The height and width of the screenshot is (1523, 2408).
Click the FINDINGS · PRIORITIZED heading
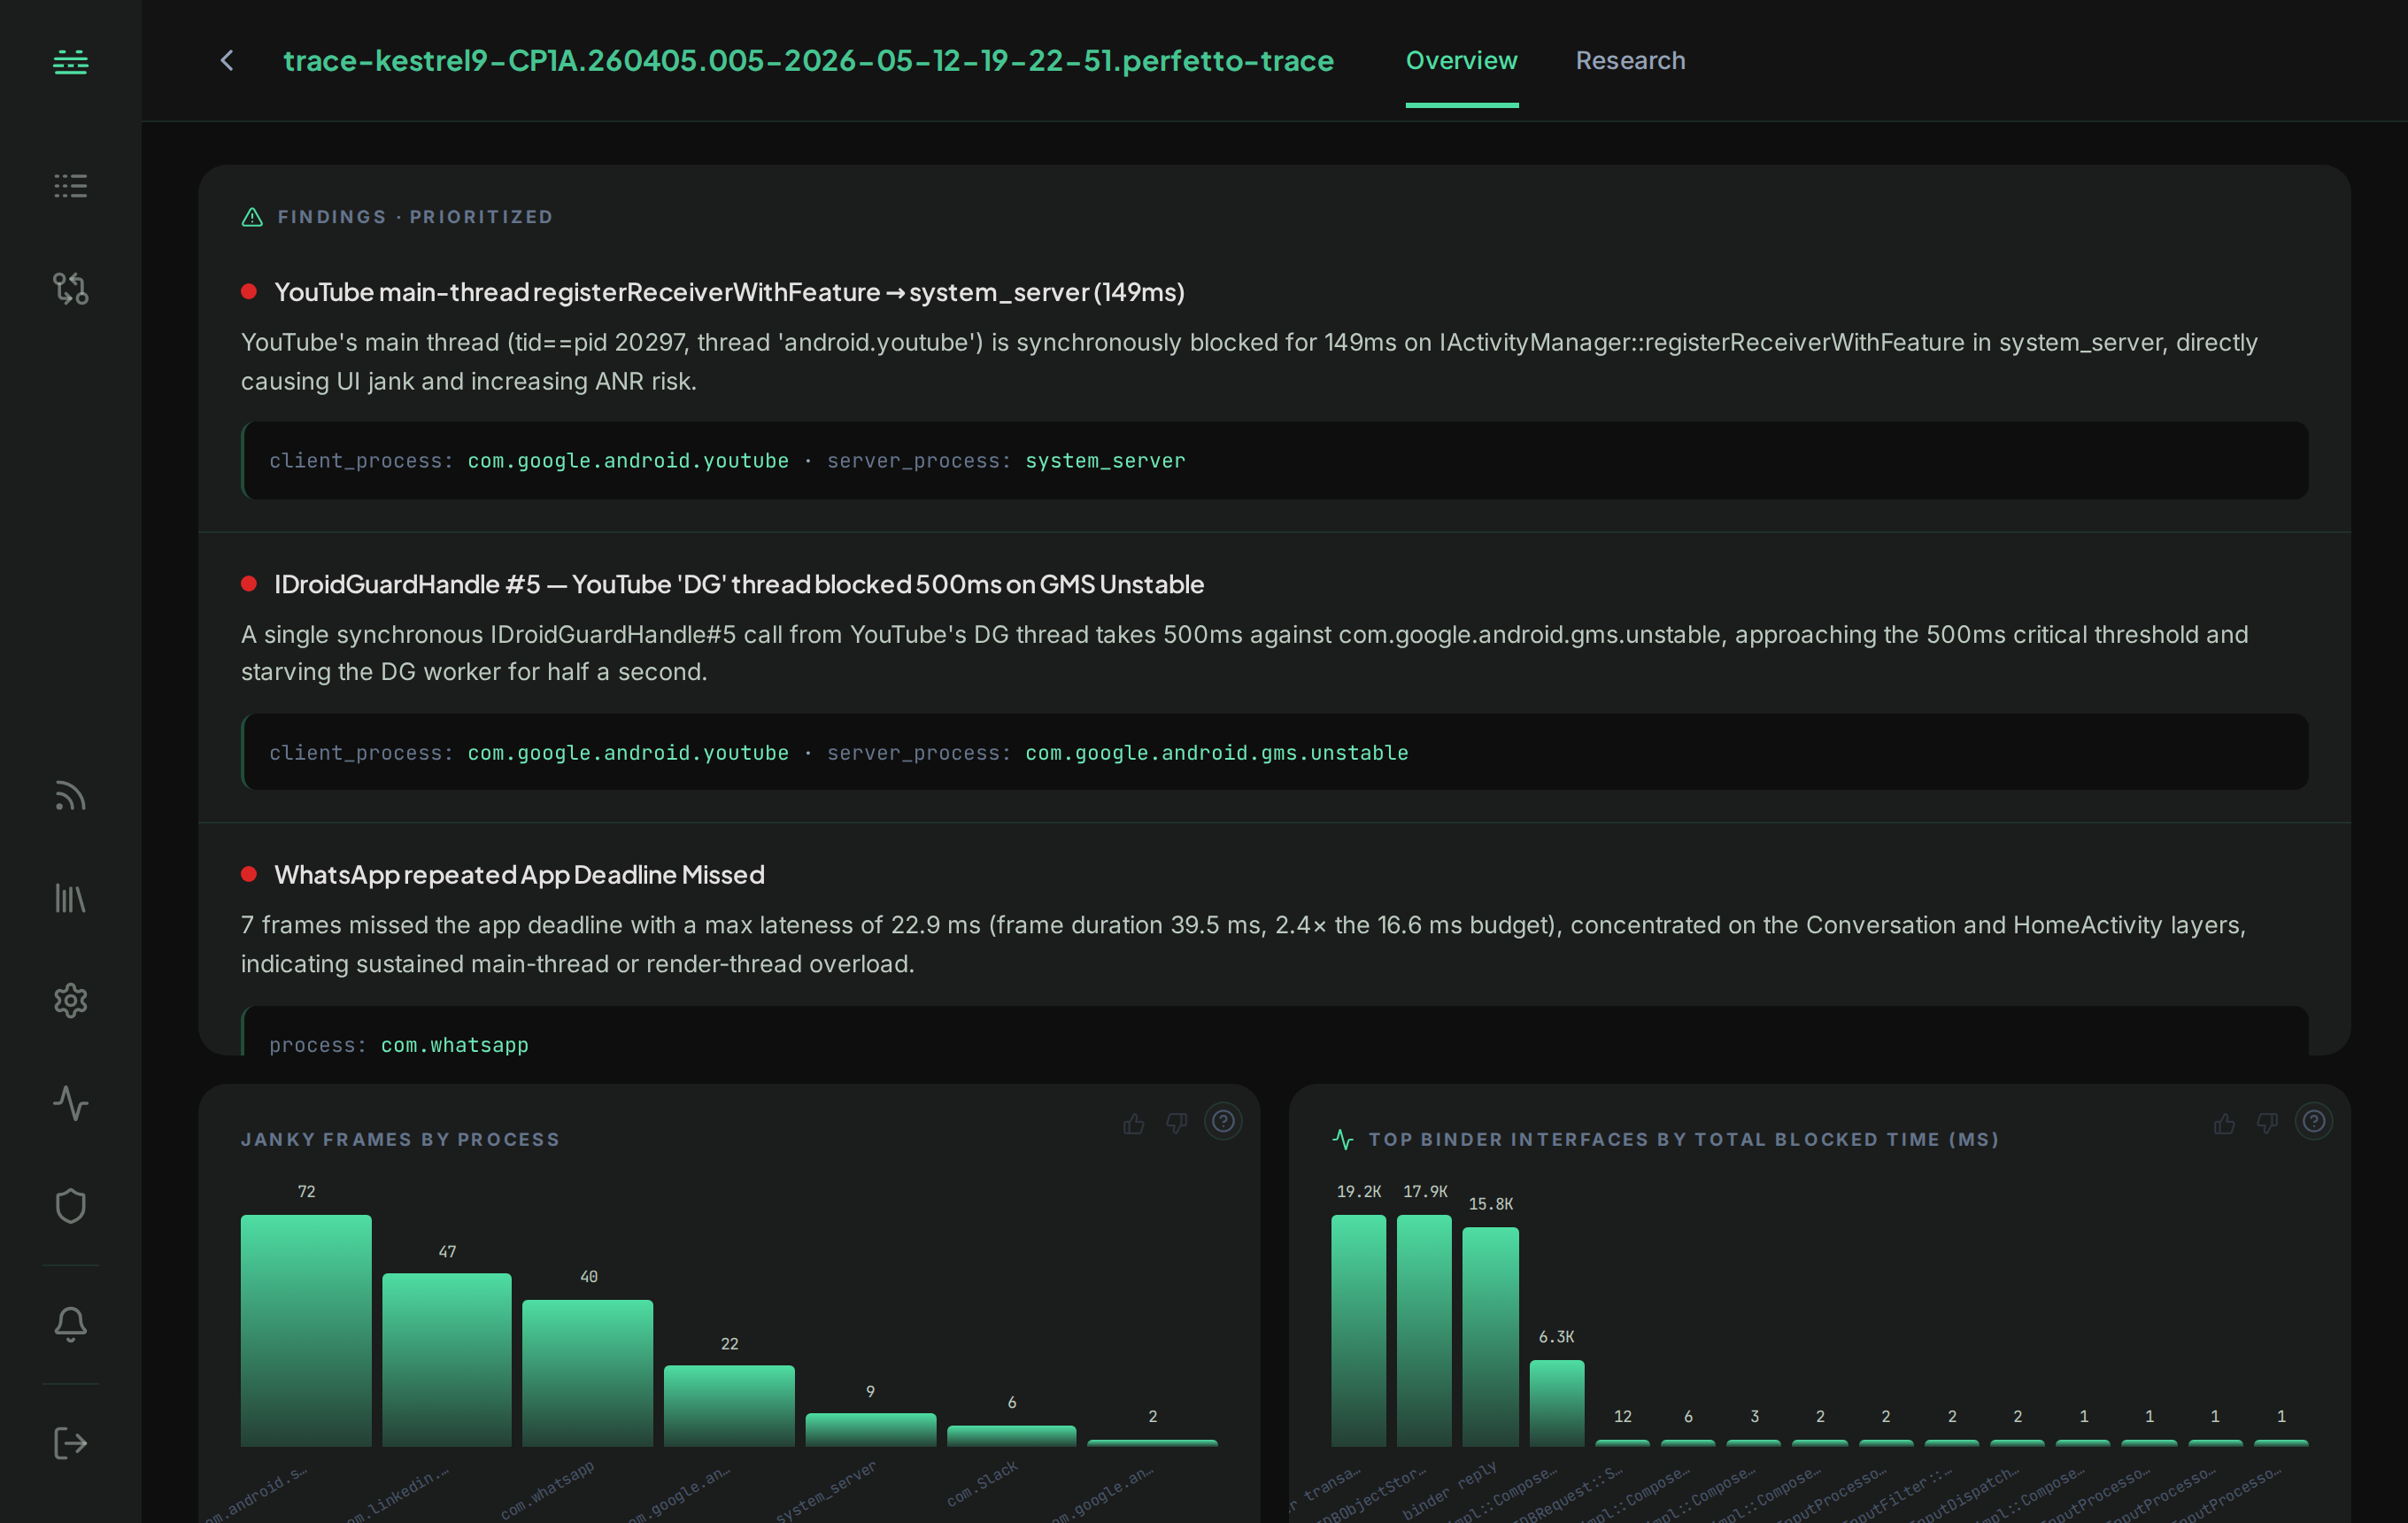[415, 217]
